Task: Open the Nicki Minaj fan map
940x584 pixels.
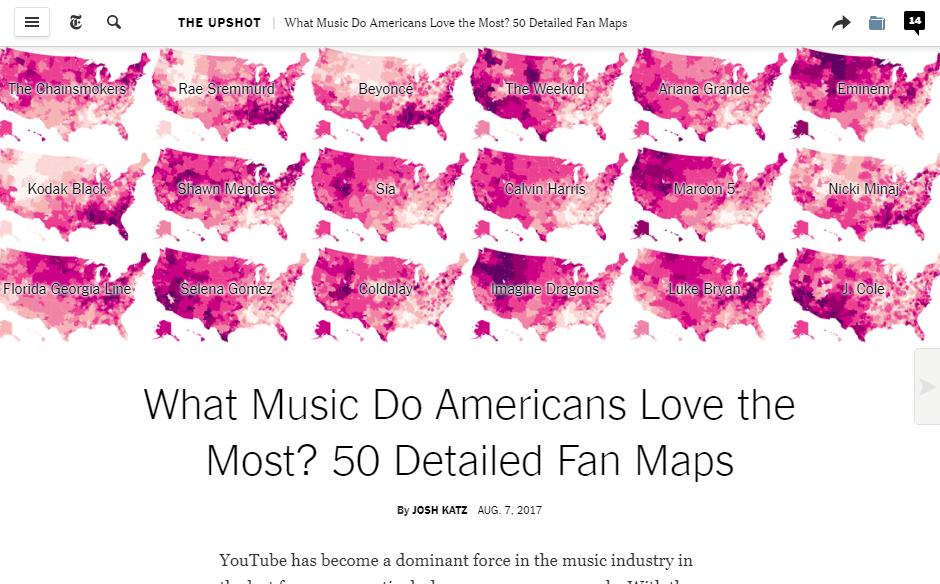Action: tap(864, 189)
